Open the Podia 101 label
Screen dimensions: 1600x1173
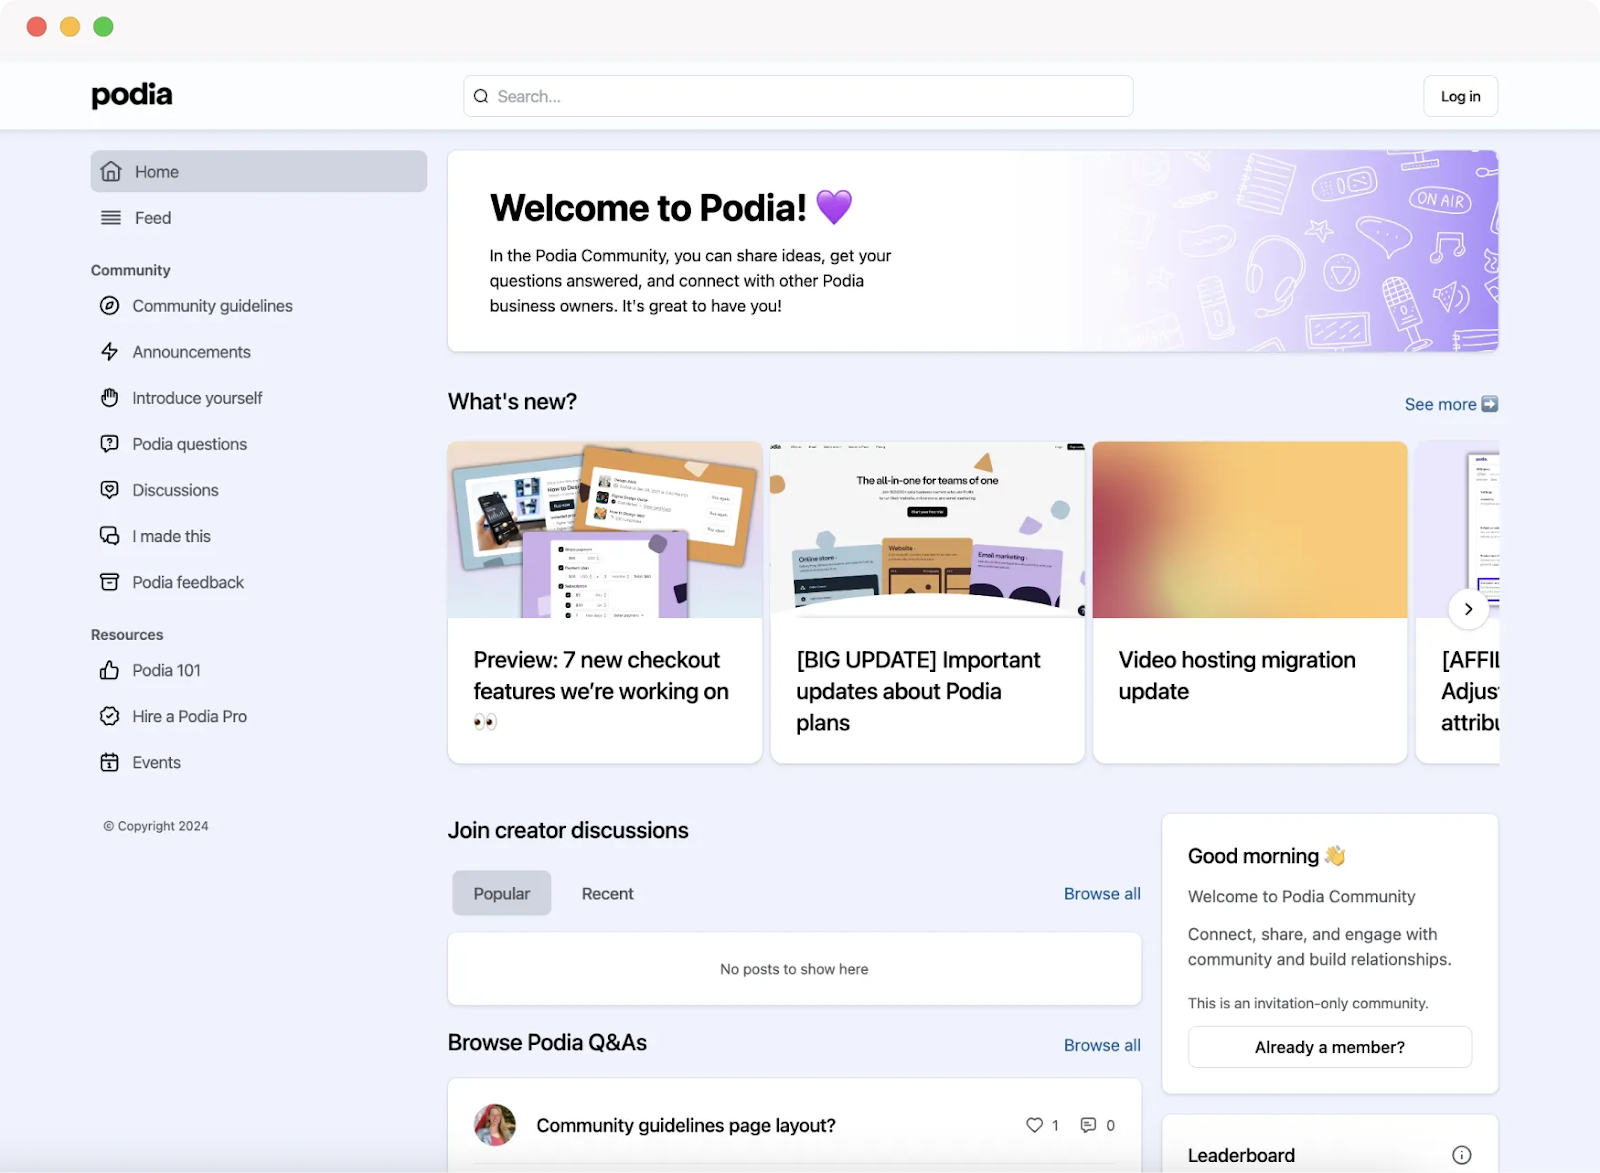167,670
